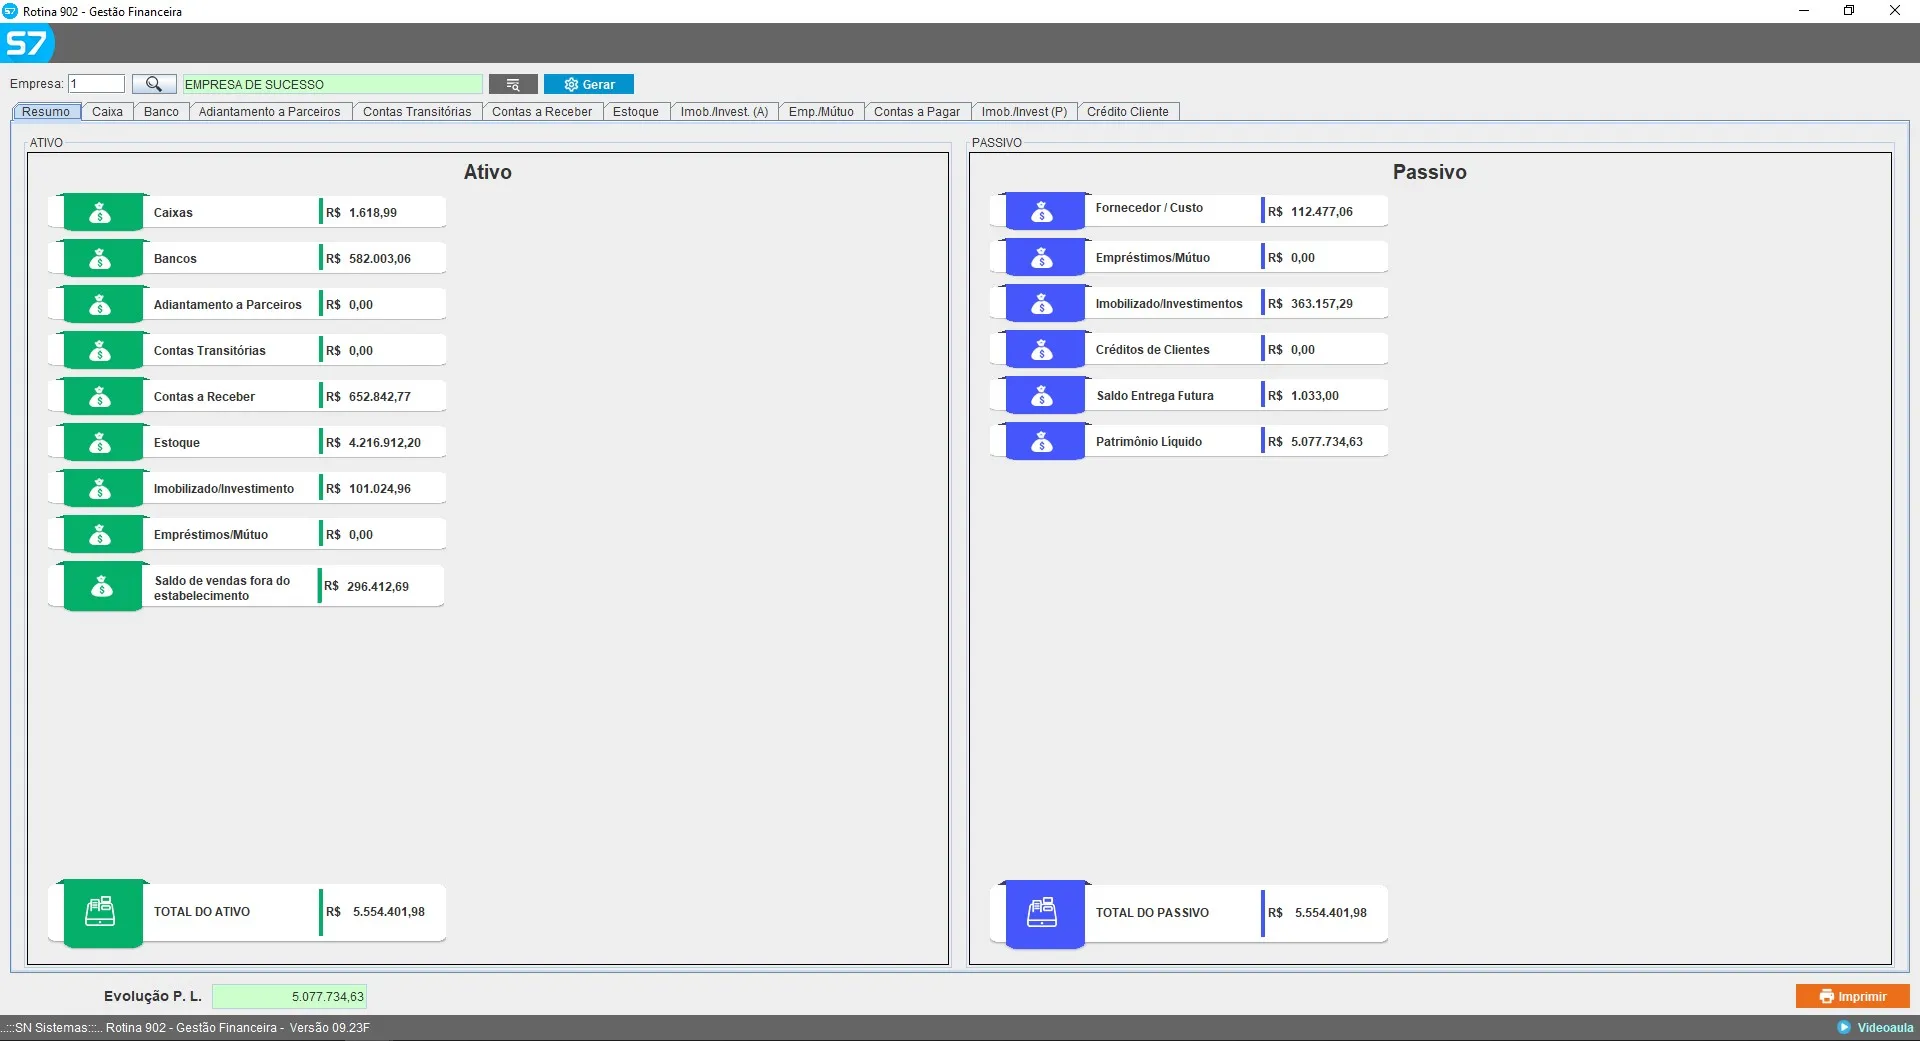This screenshot has height=1041, width=1920.
Task: Click the blue cash register icon for Total do Passivo
Action: click(x=1042, y=913)
